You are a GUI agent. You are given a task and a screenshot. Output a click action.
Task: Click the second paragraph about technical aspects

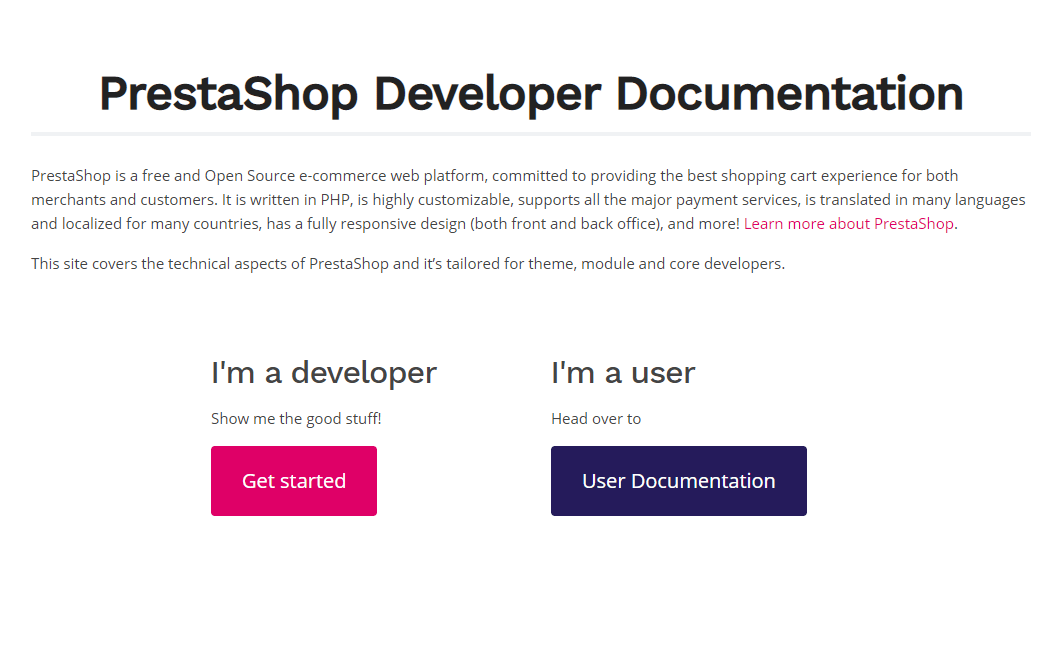point(407,263)
